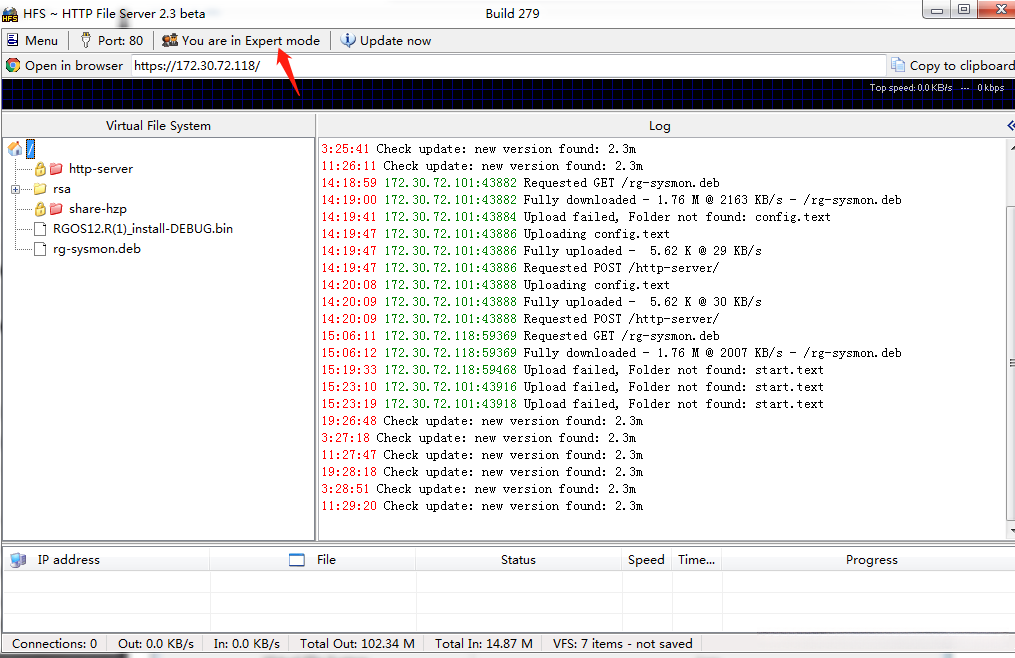Collapse log panel with double-chevron icon
The height and width of the screenshot is (658, 1015).
pos(1010,126)
